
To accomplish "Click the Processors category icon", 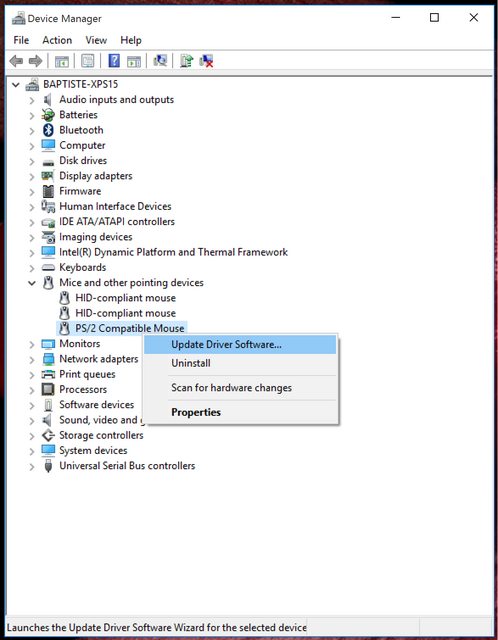I will point(48,389).
